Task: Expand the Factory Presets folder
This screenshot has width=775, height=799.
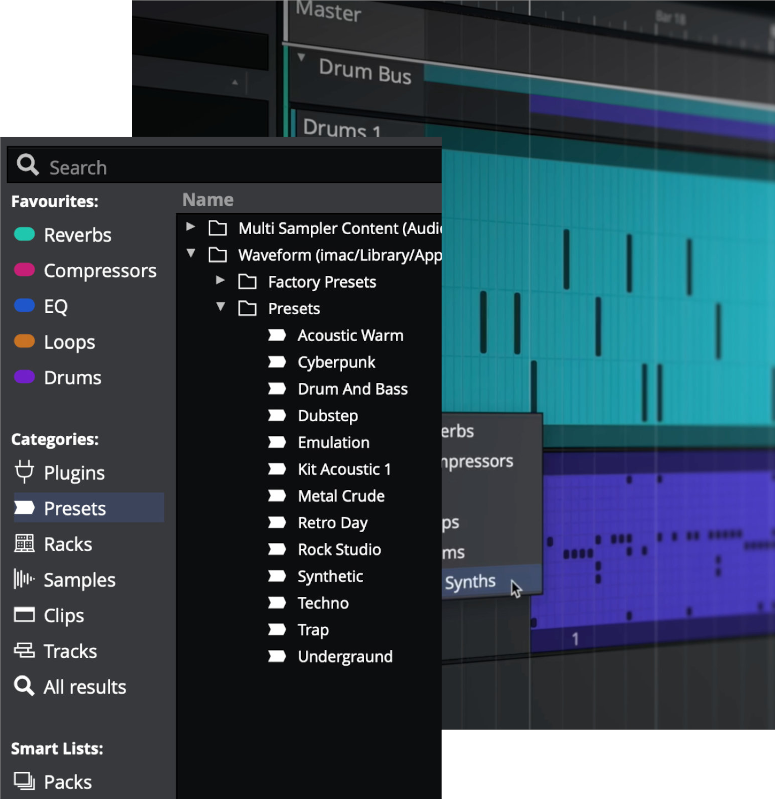Action: 221,281
